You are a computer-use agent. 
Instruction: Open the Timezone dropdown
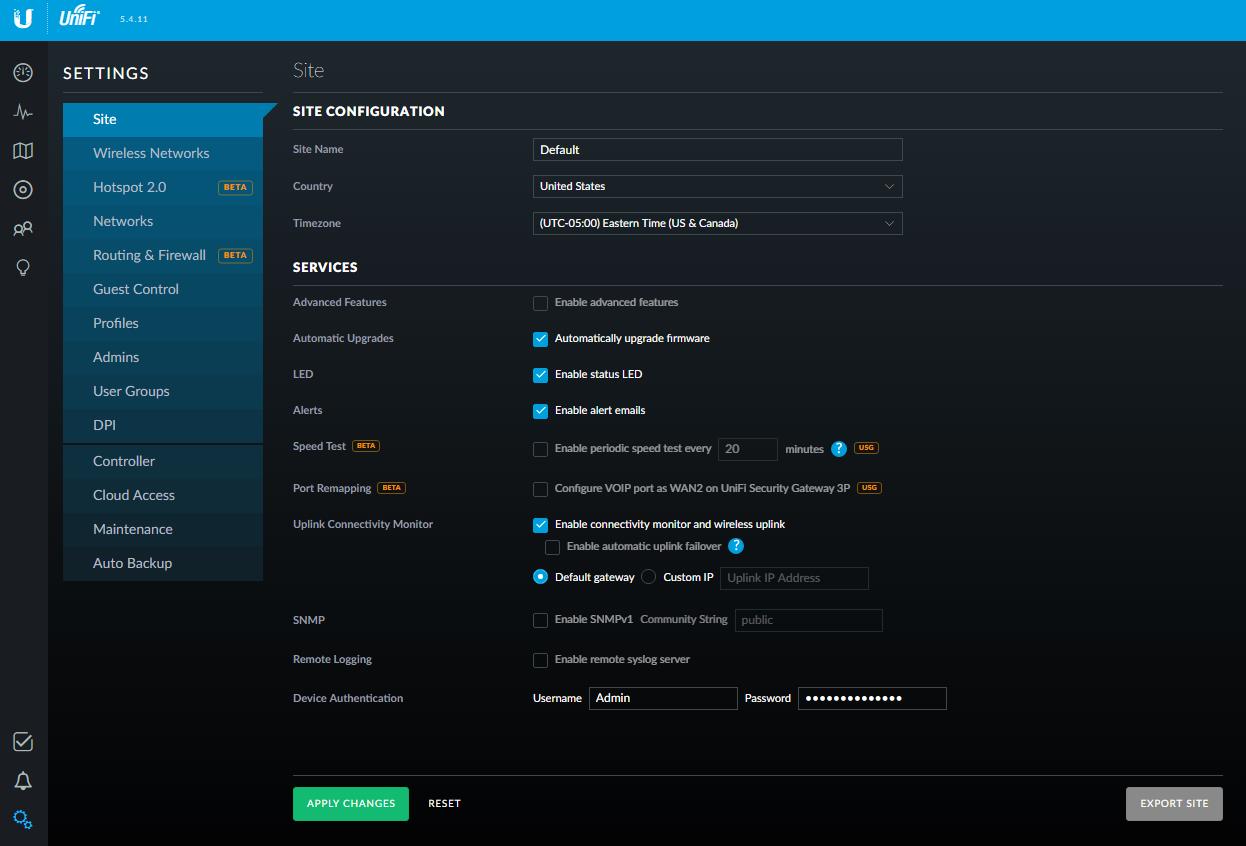pyautogui.click(x=717, y=224)
